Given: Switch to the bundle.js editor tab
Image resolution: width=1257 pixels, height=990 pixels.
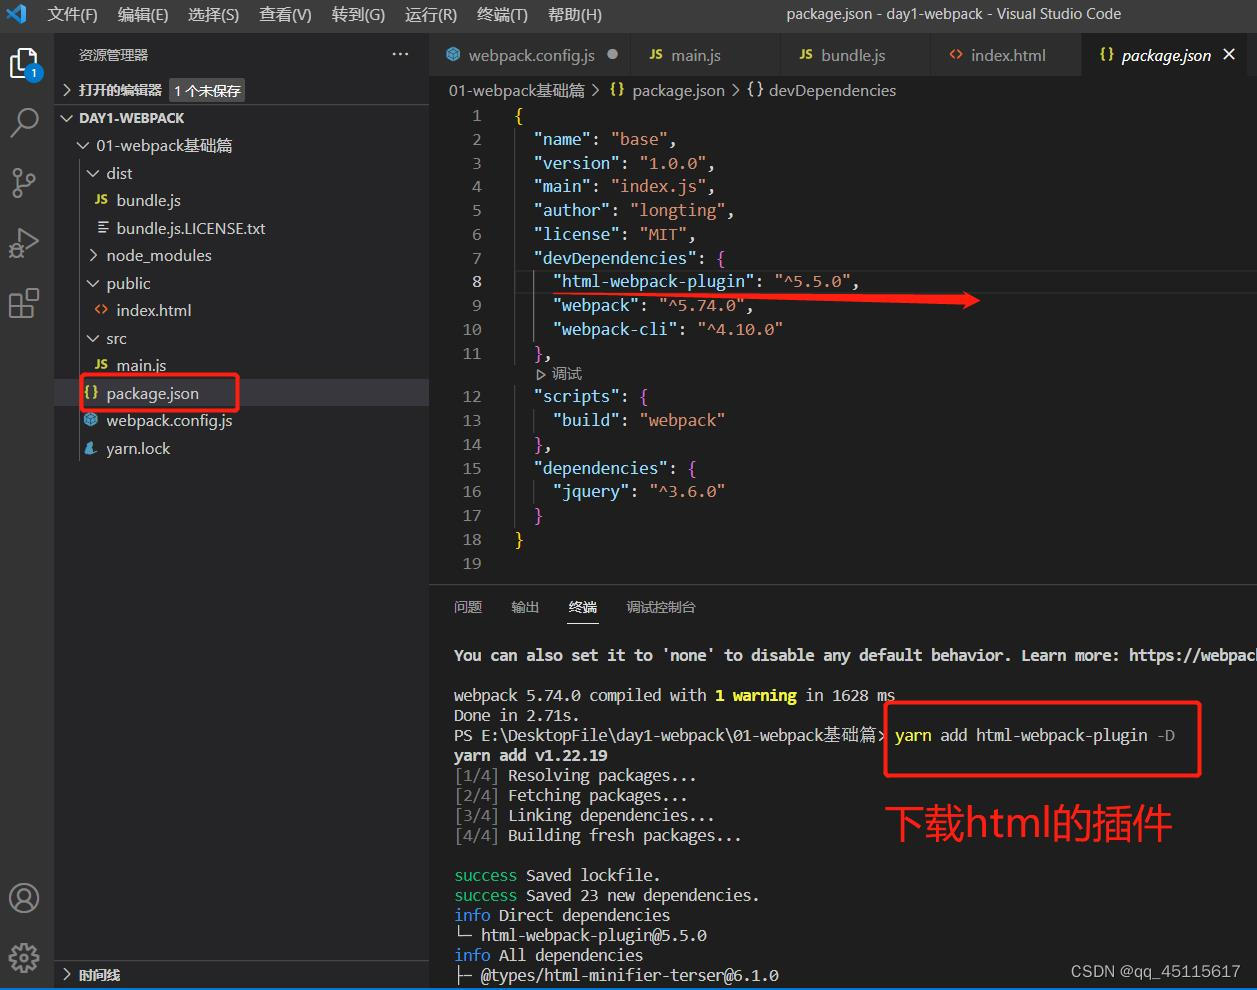Looking at the screenshot, I should click(853, 55).
